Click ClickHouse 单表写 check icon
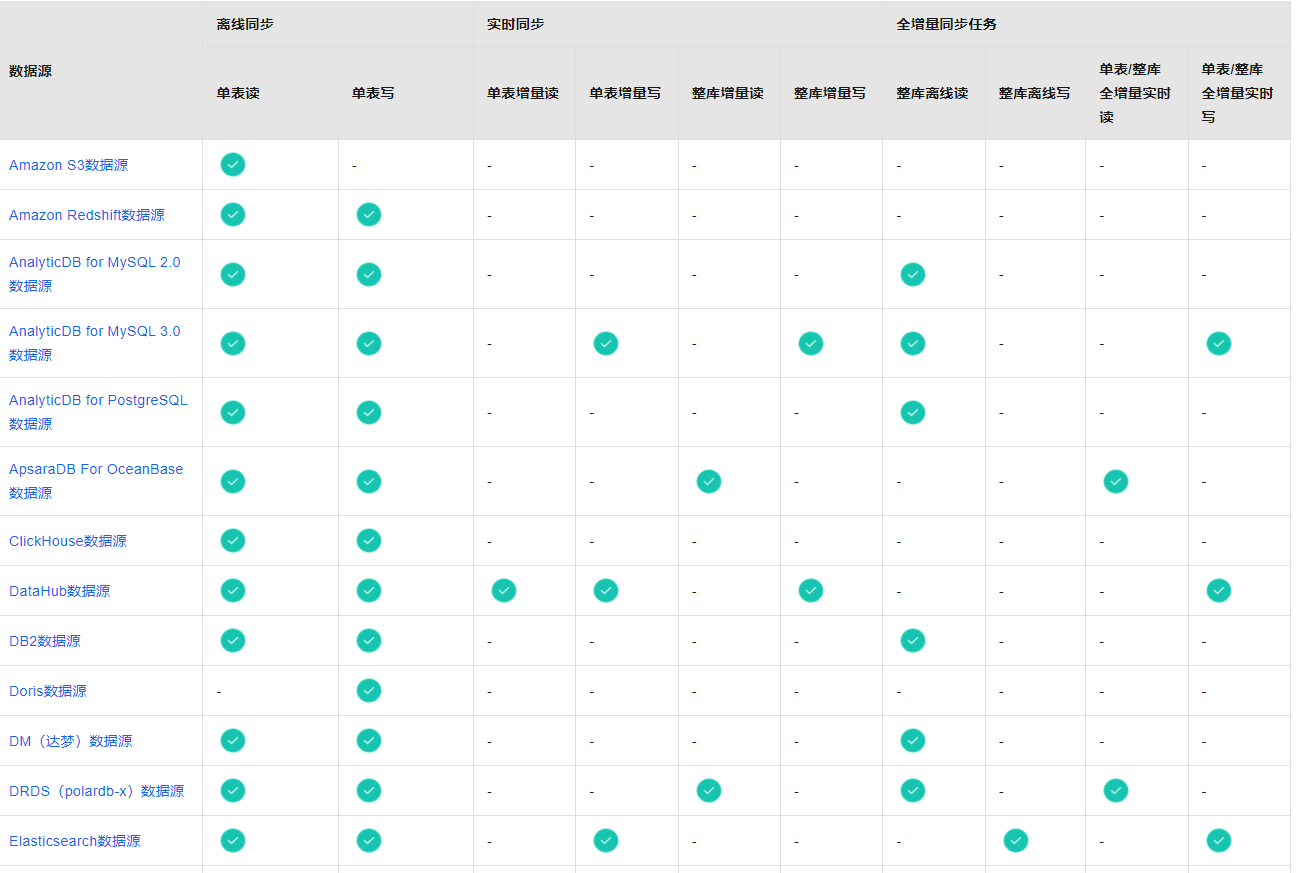Screen dimensions: 1303x873 tap(369, 541)
